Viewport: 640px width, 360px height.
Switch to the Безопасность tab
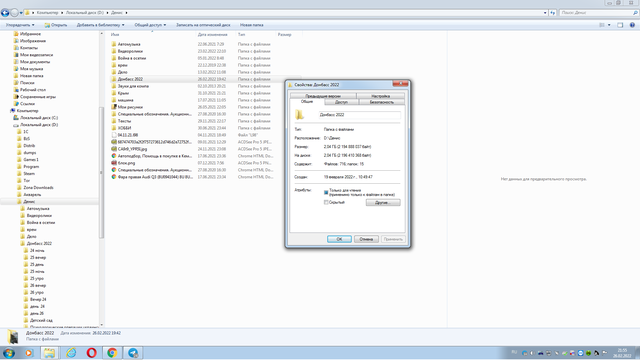pos(382,102)
